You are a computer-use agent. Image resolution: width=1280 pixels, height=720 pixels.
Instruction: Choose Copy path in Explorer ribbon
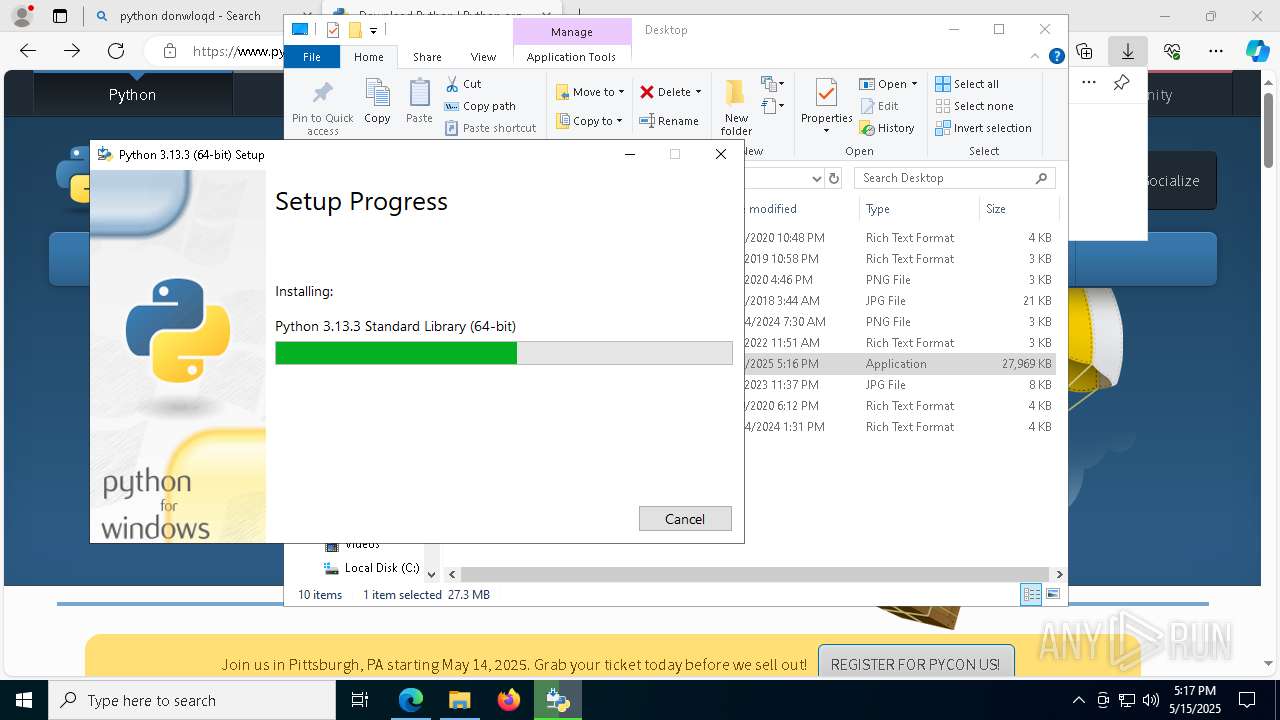click(x=480, y=106)
